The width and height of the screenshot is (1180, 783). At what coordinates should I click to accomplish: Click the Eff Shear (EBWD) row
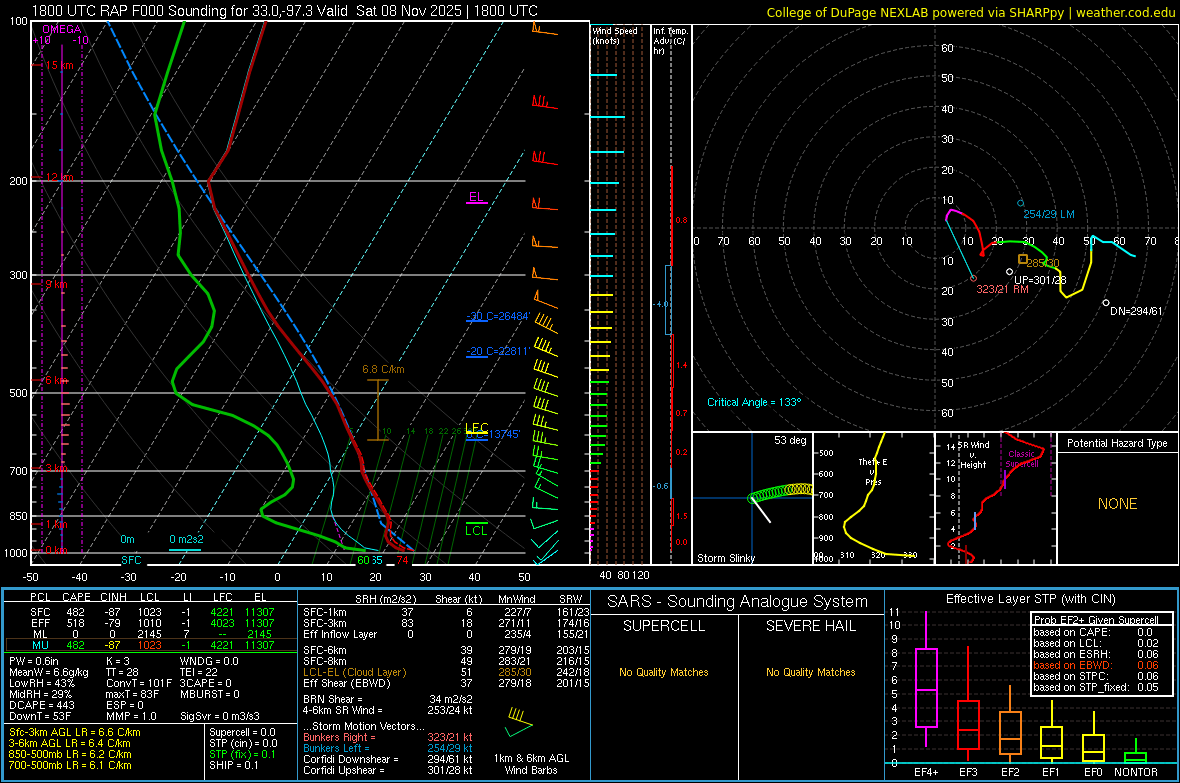coord(446,683)
